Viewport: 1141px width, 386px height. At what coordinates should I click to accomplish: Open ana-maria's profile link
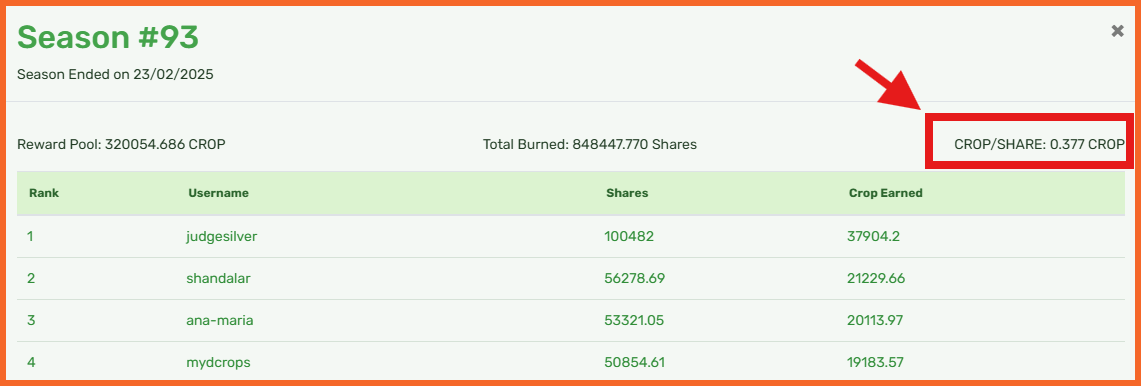tap(220, 320)
